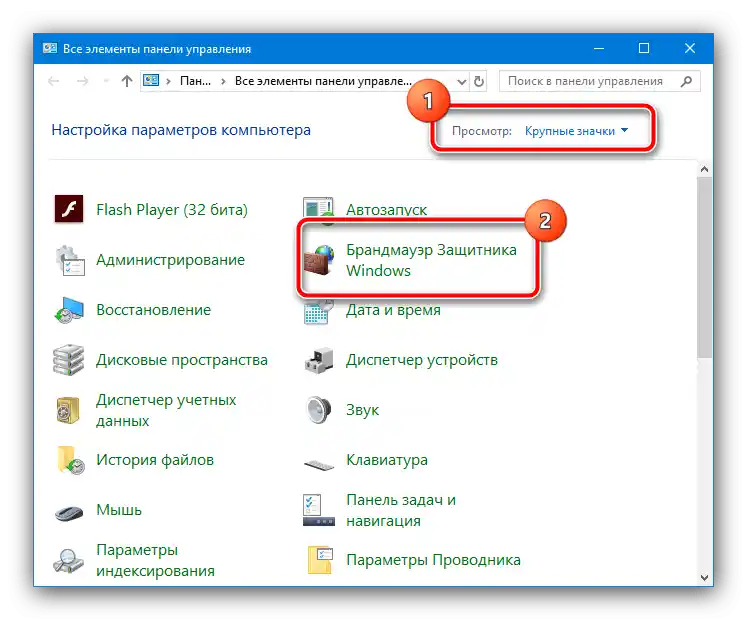Click the Дата и время icon
Image resolution: width=747 pixels, height=620 pixels.
tap(318, 312)
